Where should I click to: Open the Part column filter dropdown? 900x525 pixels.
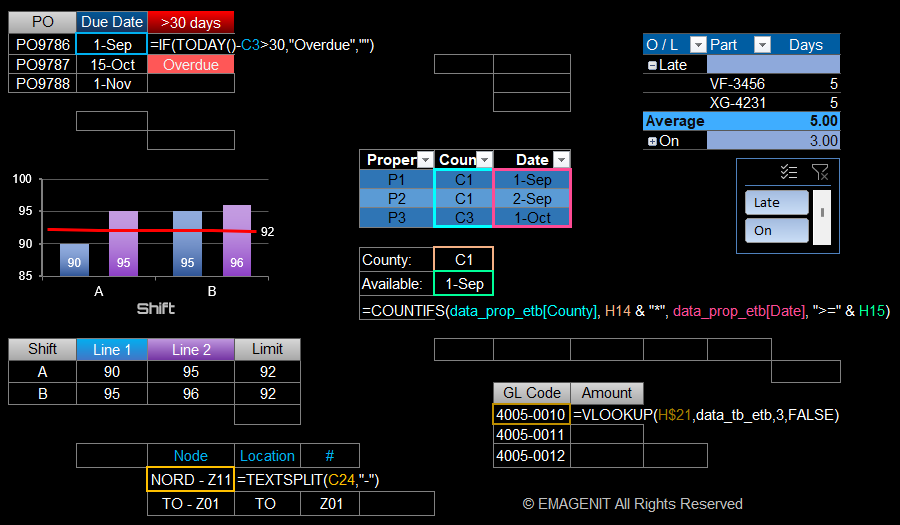pos(762,45)
